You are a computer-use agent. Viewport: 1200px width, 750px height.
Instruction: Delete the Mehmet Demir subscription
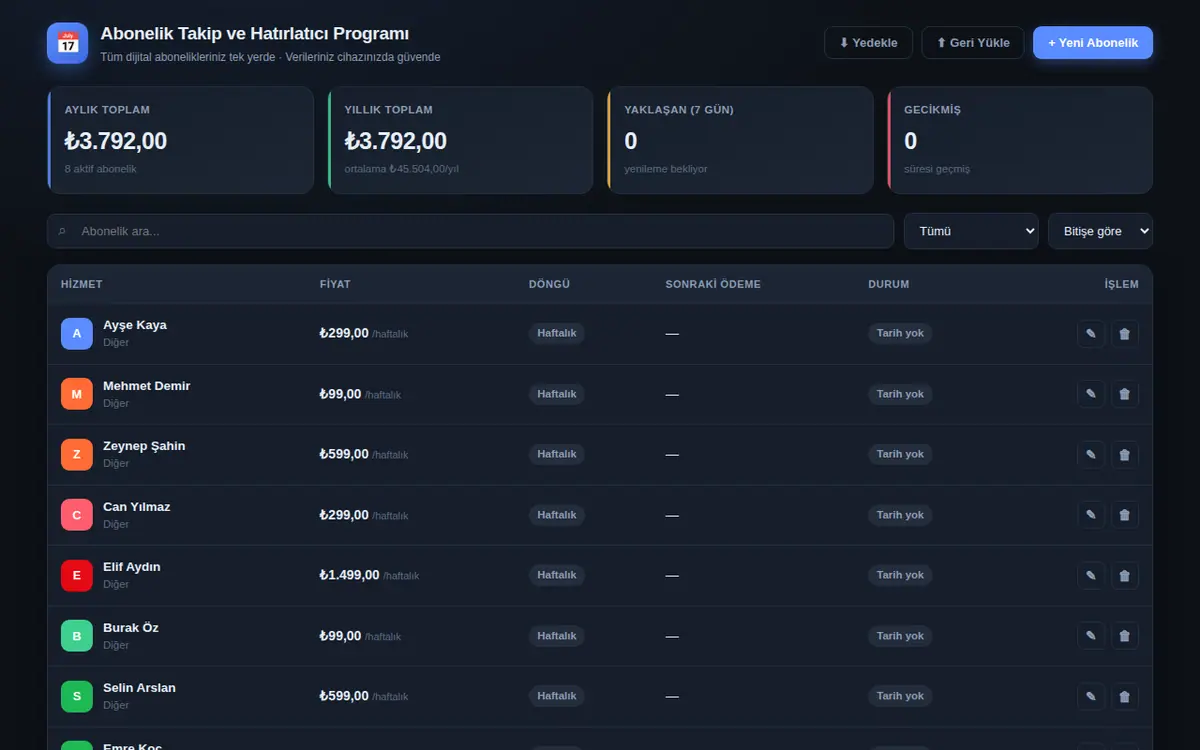pyautogui.click(x=1125, y=394)
